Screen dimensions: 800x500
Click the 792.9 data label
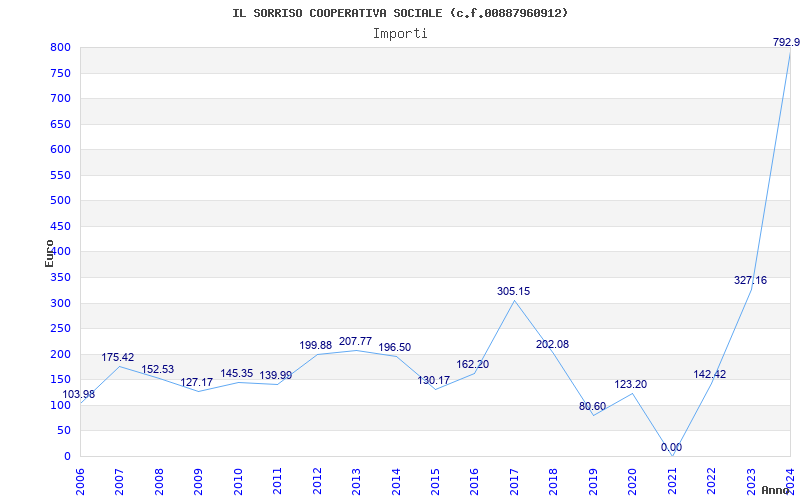[x=786, y=42]
